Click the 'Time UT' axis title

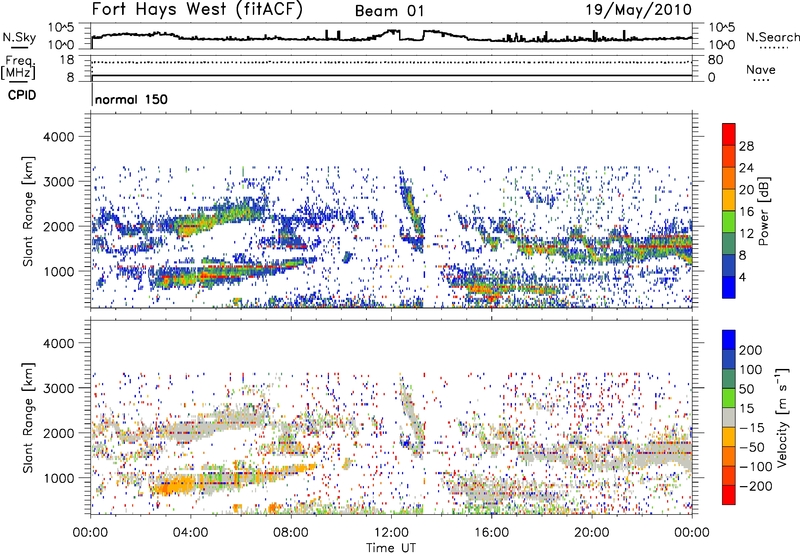click(x=391, y=548)
